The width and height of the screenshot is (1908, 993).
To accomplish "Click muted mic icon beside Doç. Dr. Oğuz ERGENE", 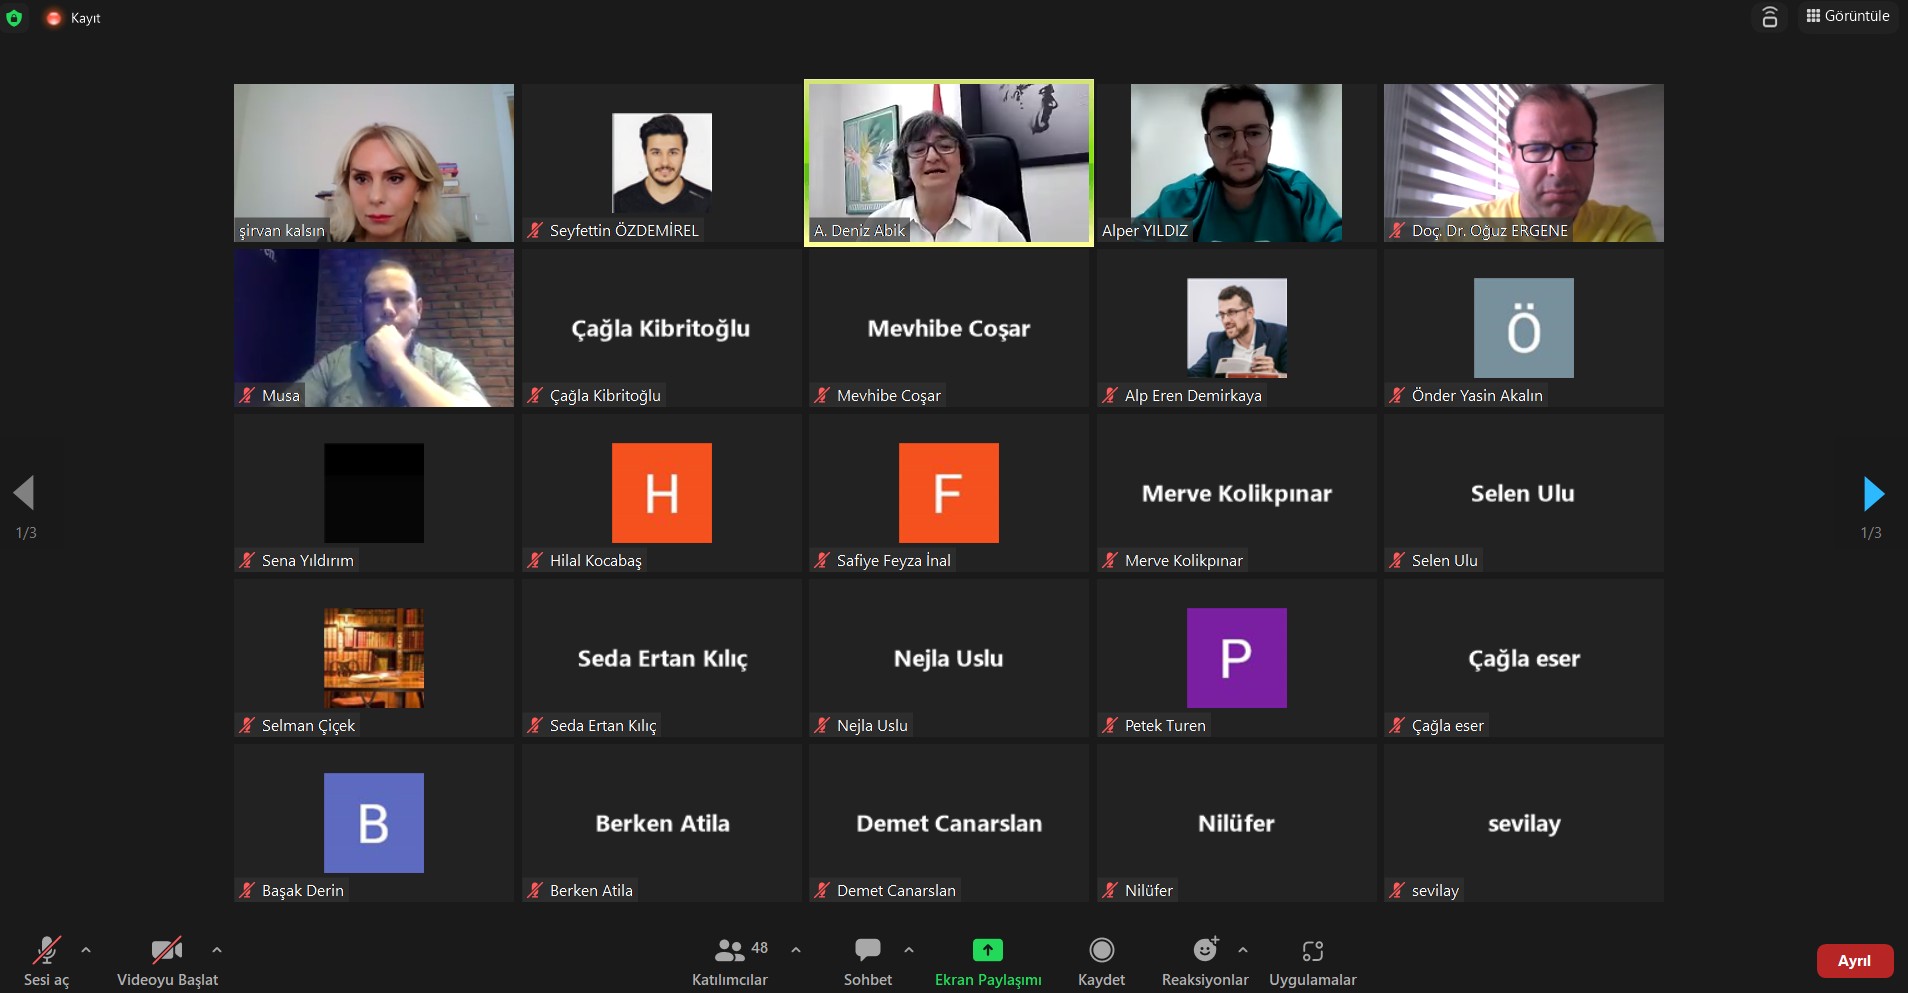I will [1397, 231].
